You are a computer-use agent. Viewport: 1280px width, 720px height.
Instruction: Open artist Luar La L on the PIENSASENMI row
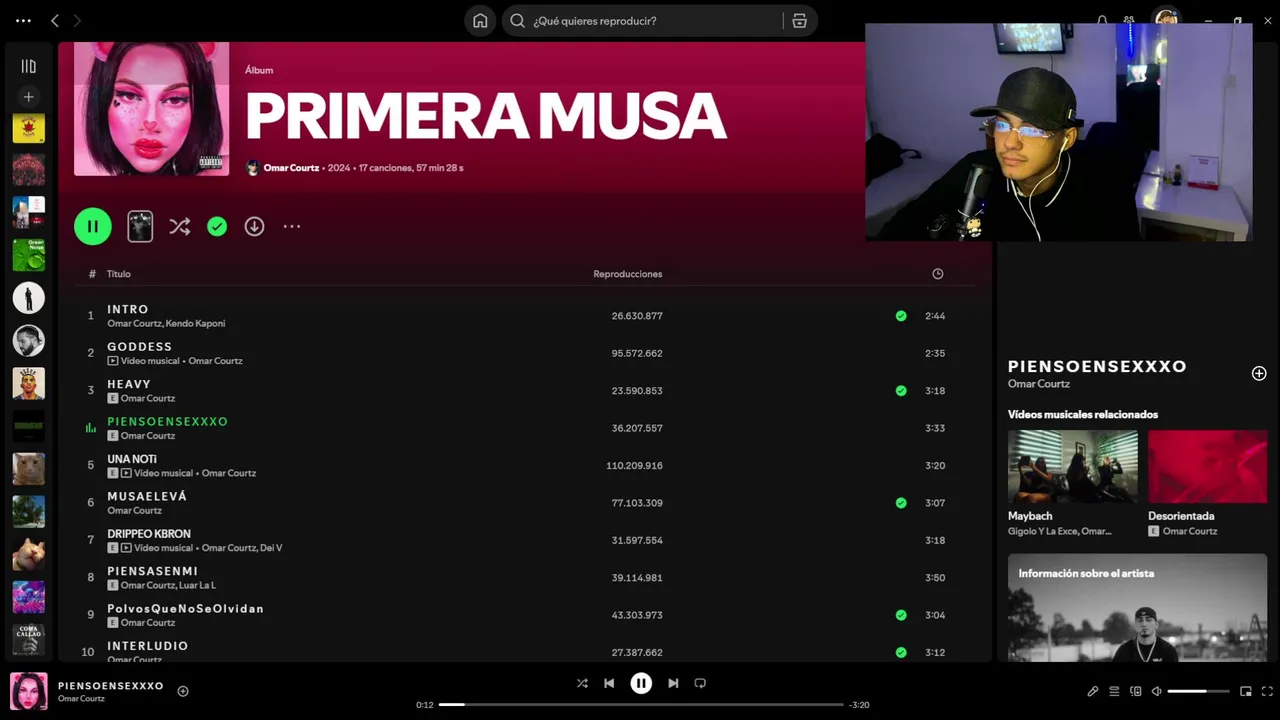197,585
